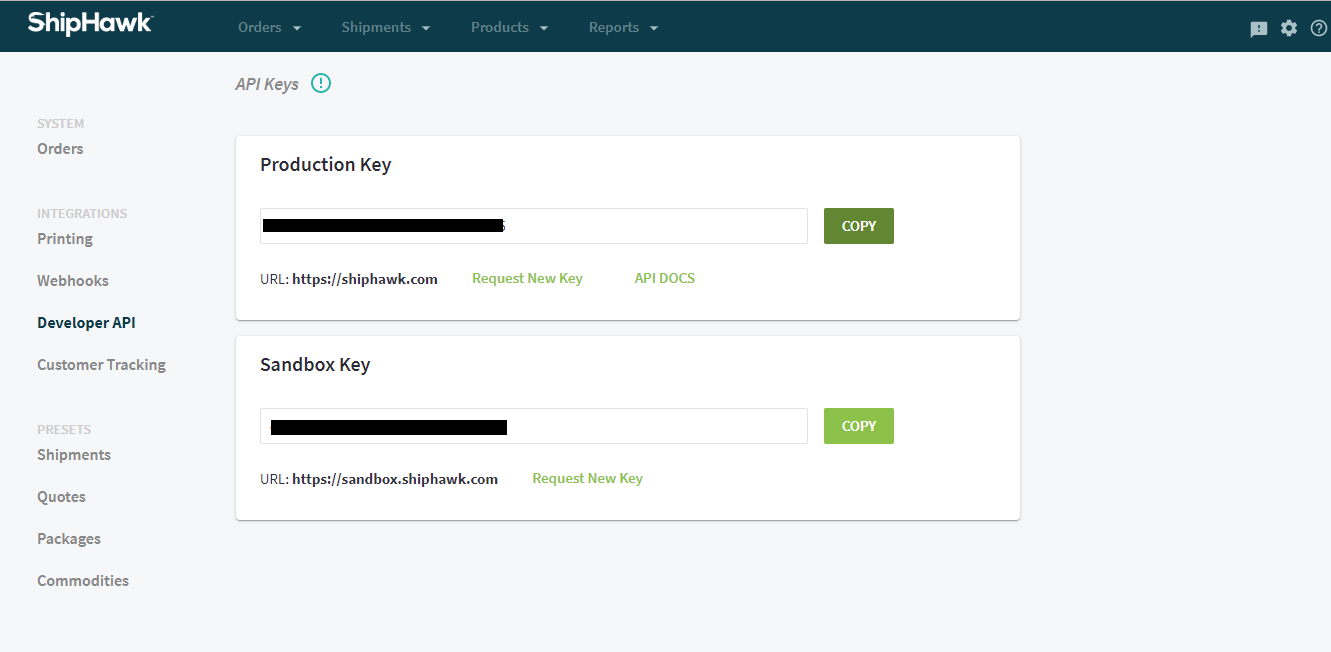The height and width of the screenshot is (652, 1331).
Task: Open Commodities presets
Action: click(x=83, y=581)
